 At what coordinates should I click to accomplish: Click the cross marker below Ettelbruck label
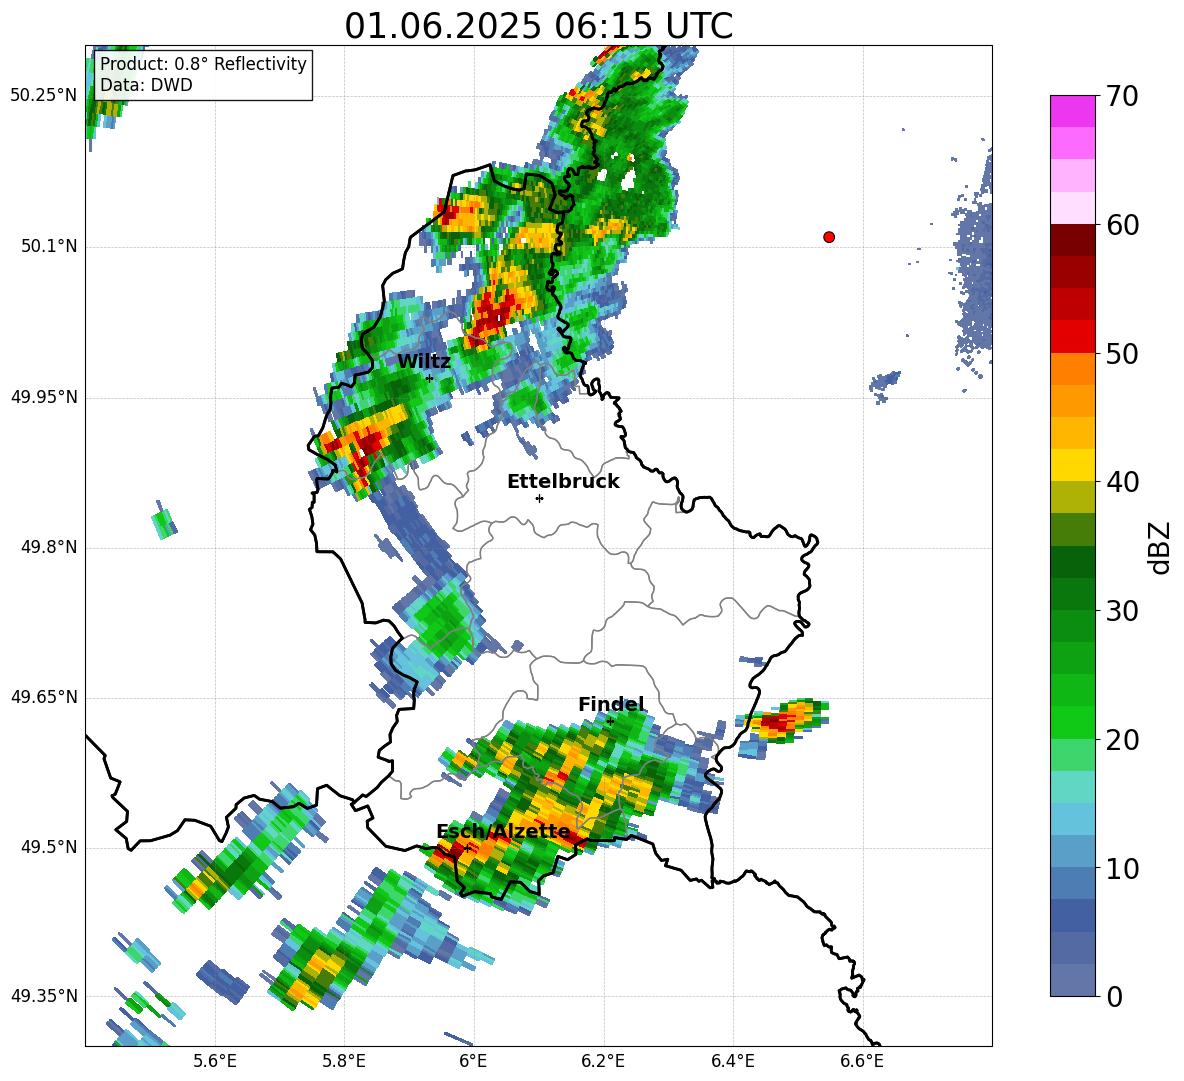(x=539, y=498)
